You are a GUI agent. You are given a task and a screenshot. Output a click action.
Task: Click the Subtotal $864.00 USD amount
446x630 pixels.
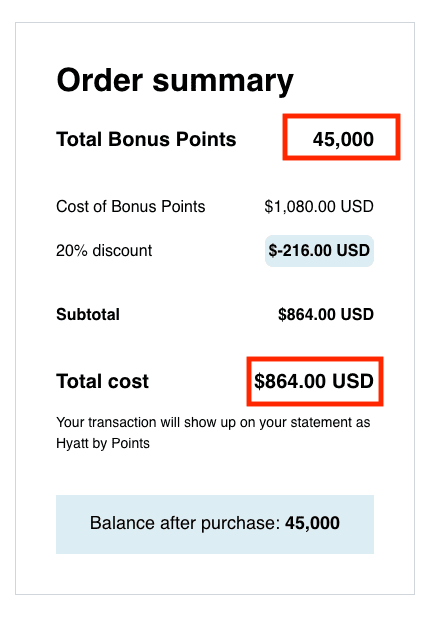(326, 315)
